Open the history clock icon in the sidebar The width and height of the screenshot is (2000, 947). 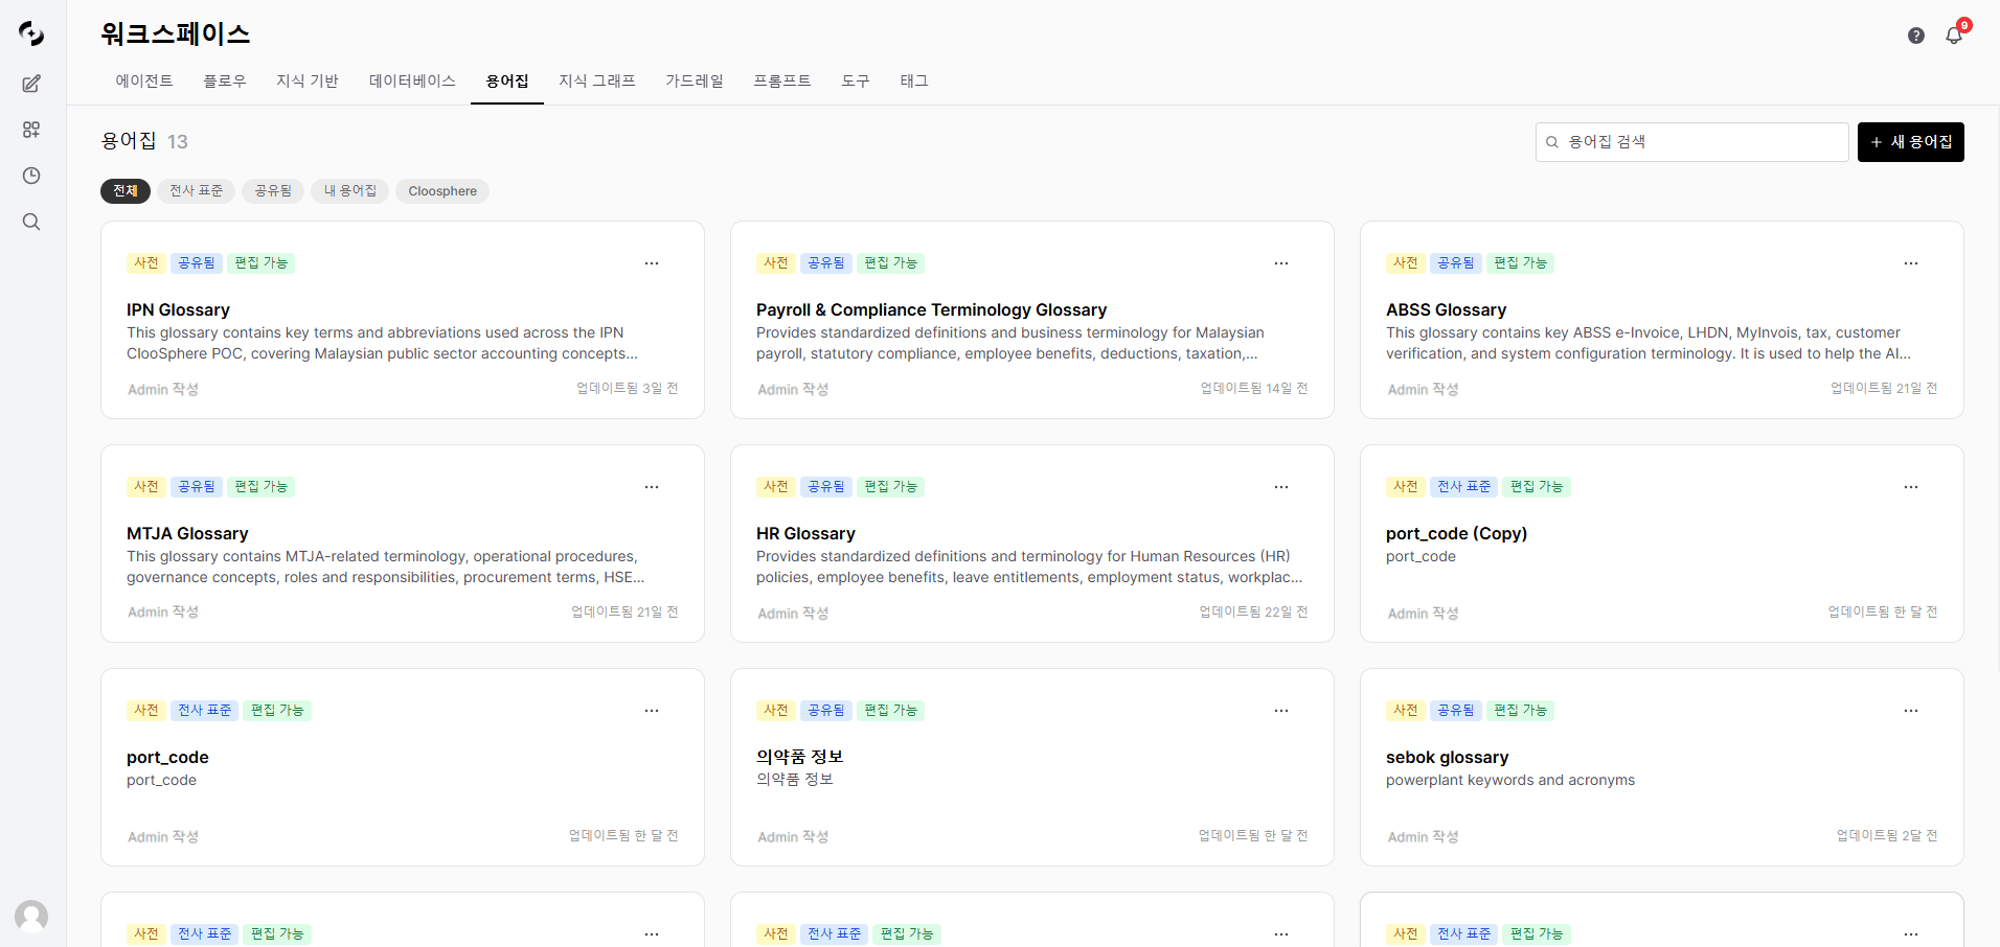coord(31,175)
